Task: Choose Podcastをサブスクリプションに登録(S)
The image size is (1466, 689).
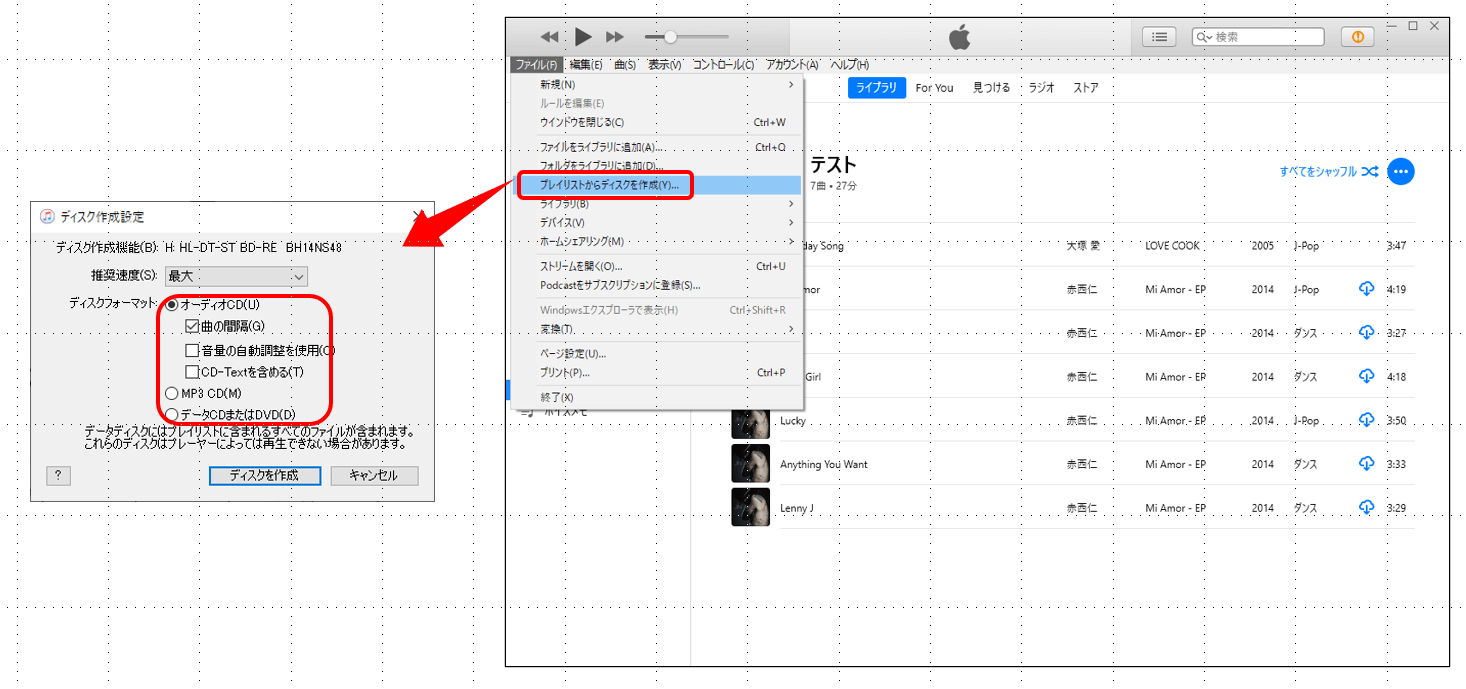Action: pos(658,285)
